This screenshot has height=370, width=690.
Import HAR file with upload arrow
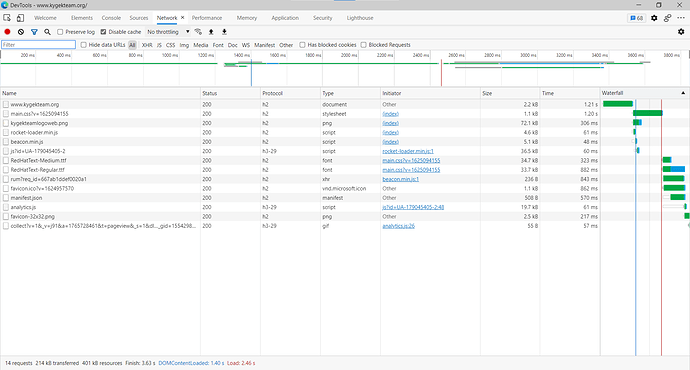pyautogui.click(x=211, y=32)
